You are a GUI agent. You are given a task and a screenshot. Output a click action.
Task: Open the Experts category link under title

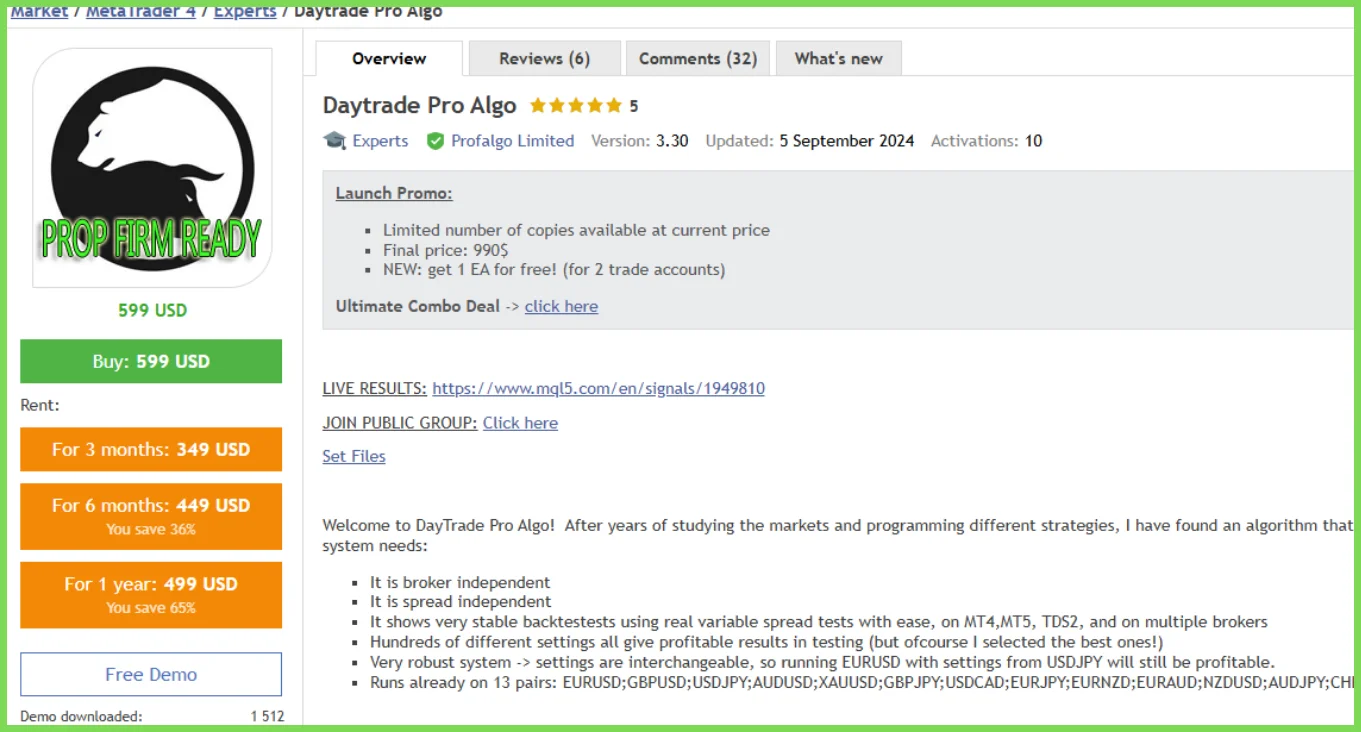[380, 141]
